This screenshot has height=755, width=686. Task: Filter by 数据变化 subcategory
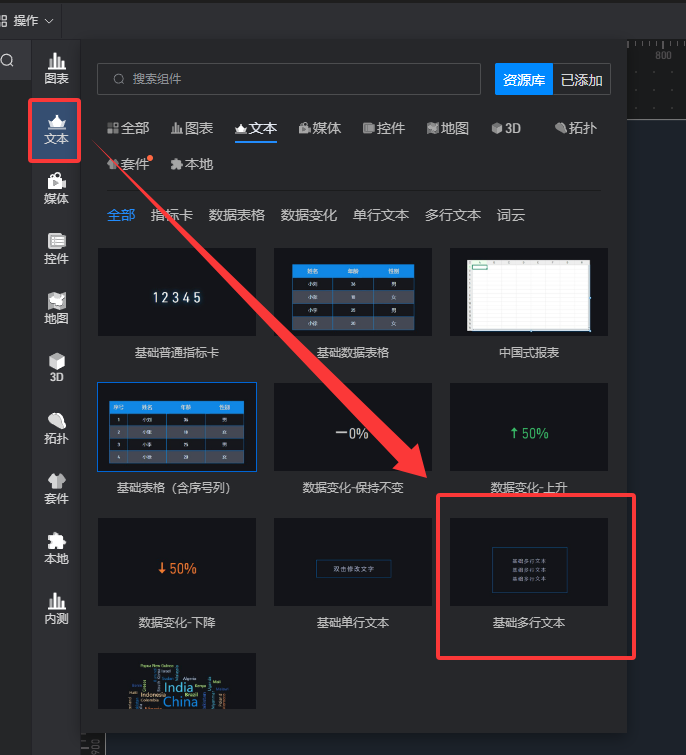point(309,215)
